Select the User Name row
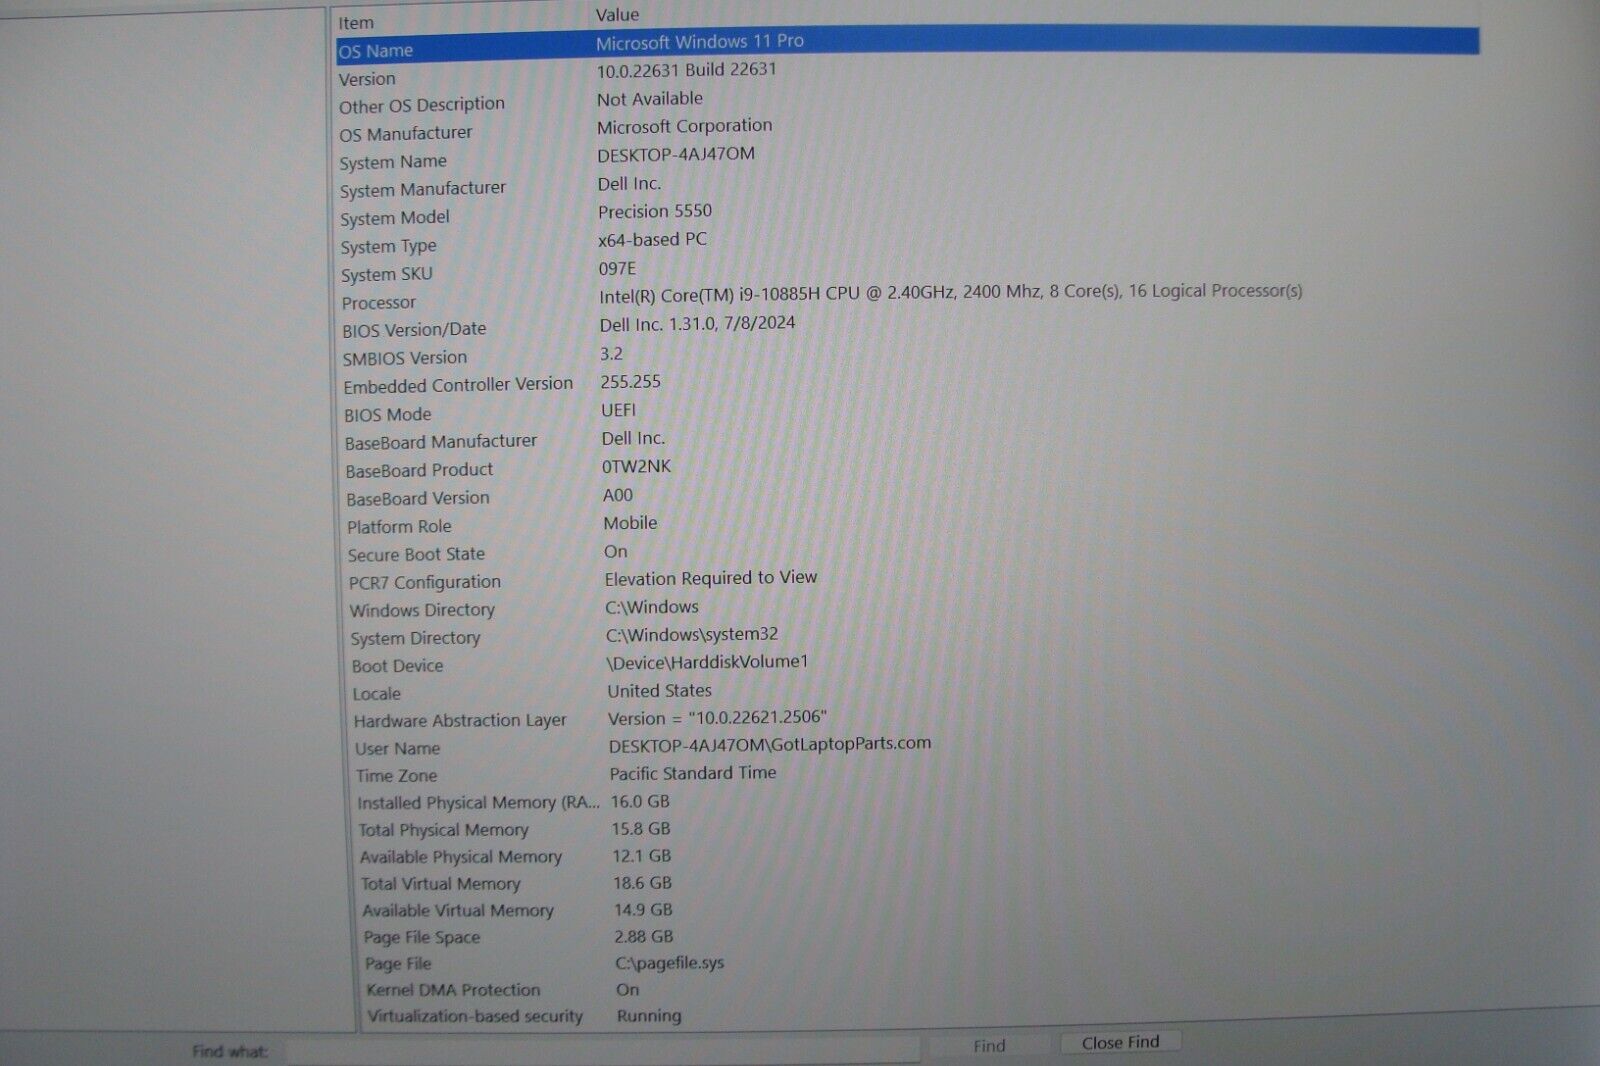 [397, 748]
